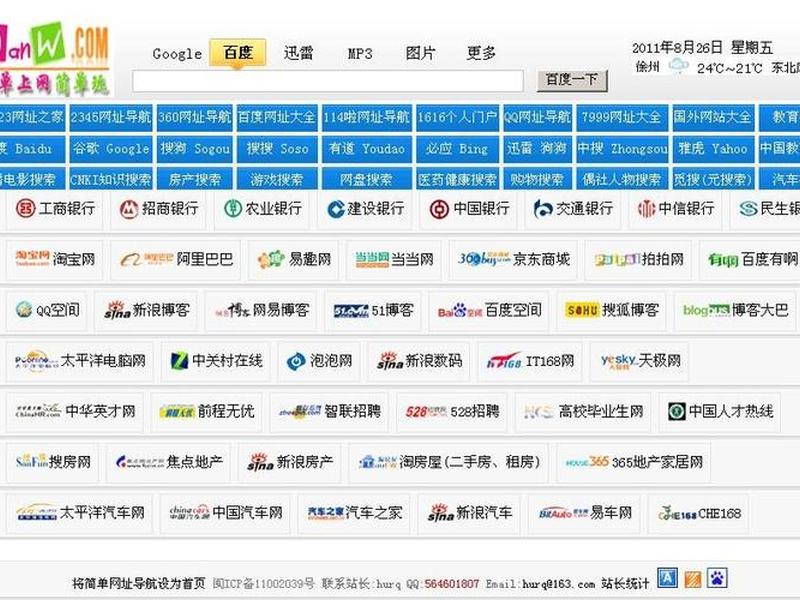The height and width of the screenshot is (600, 800).
Task: Open 站长统计 footer link
Action: (625, 583)
